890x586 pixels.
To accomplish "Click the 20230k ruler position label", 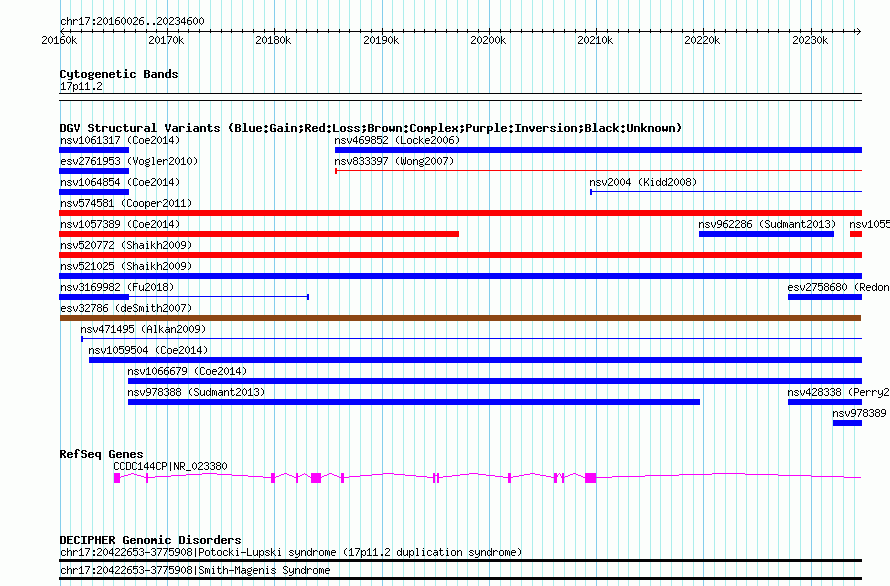I will (810, 40).
